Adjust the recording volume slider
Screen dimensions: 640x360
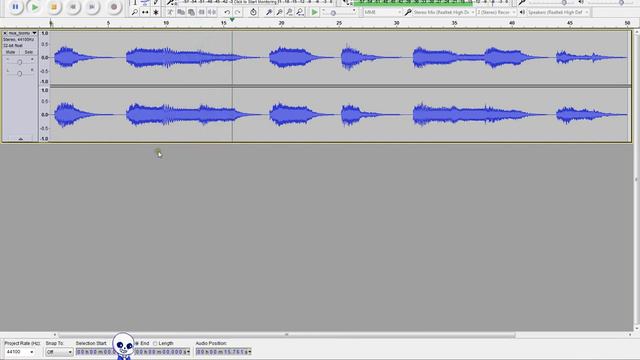[564, 2]
